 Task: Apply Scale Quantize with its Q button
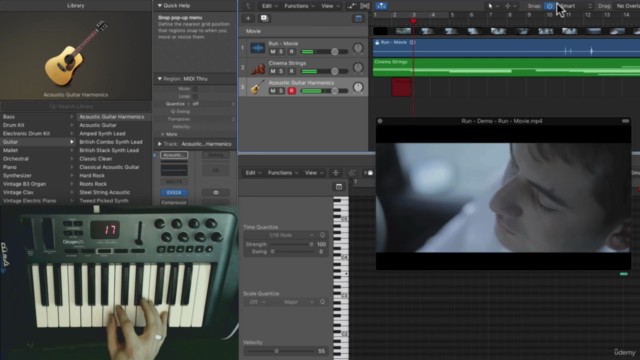(x=322, y=302)
